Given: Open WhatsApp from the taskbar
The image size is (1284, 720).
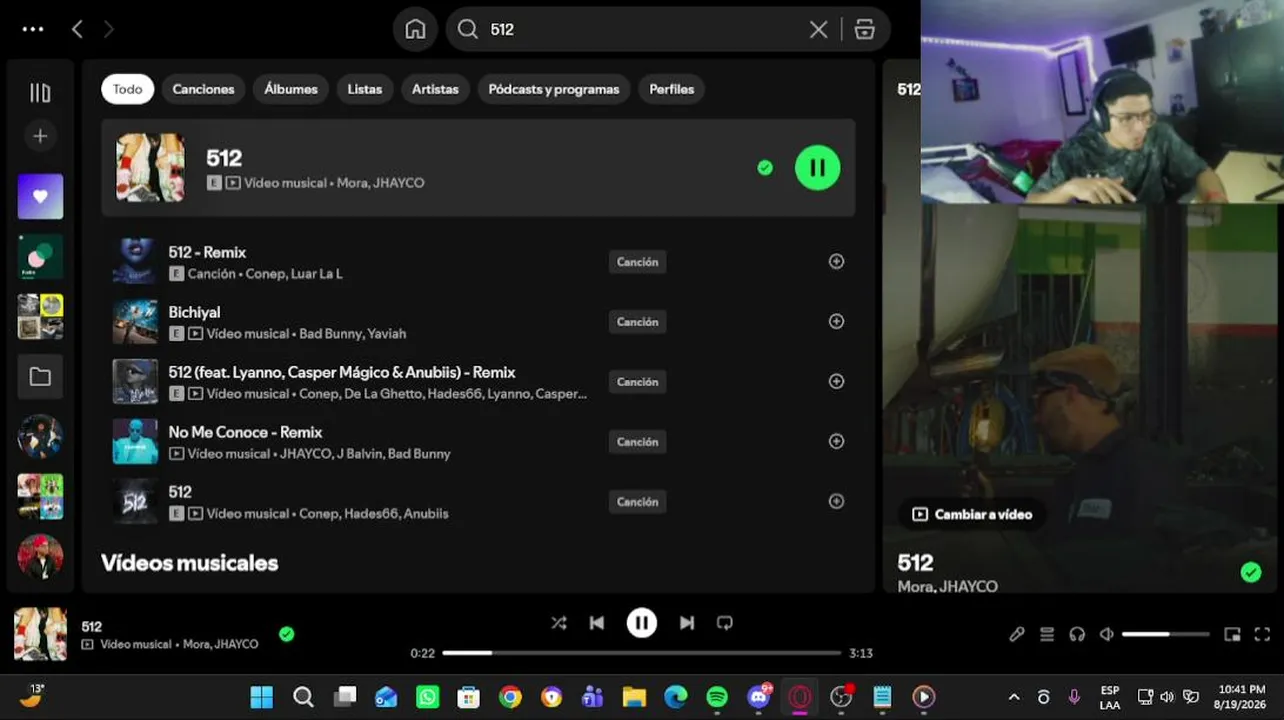Looking at the screenshot, I should pyautogui.click(x=427, y=697).
